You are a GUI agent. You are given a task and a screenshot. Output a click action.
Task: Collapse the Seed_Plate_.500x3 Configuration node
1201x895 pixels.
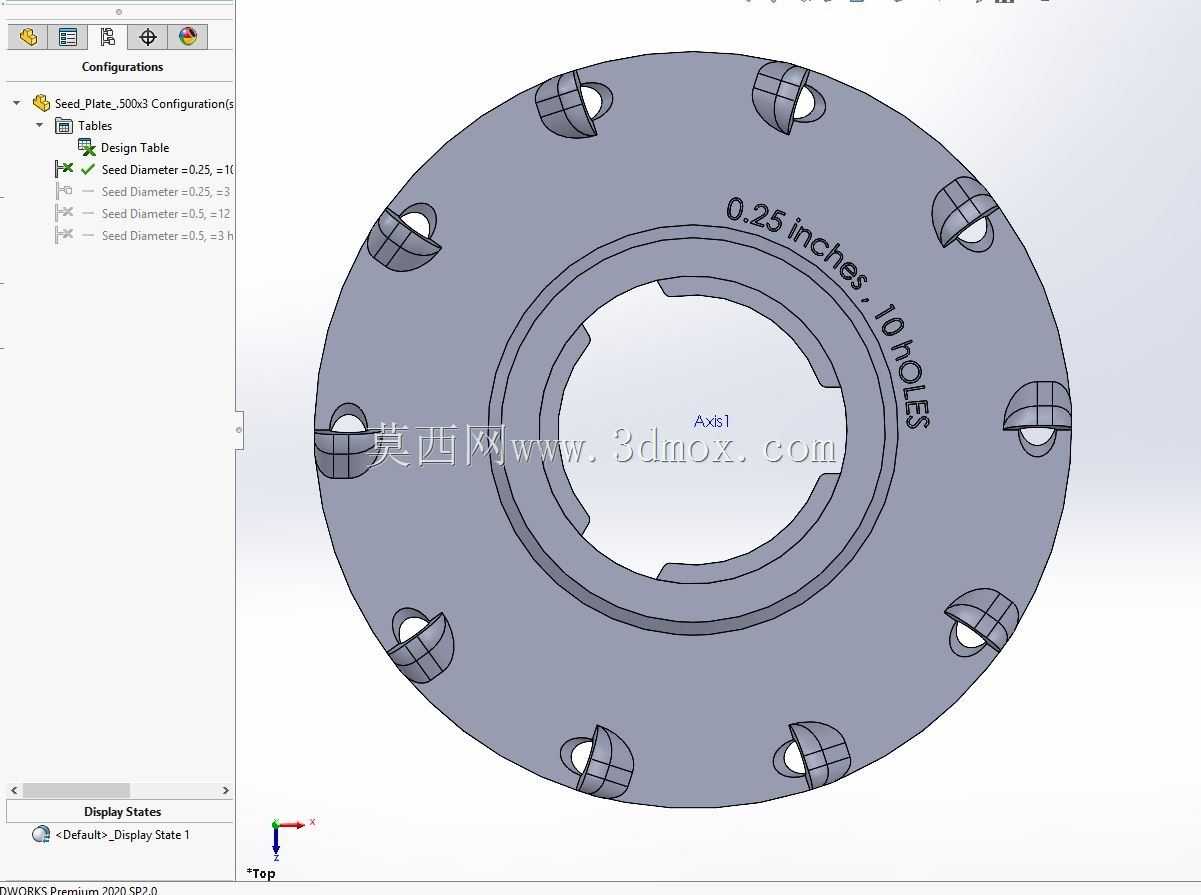(x=17, y=103)
